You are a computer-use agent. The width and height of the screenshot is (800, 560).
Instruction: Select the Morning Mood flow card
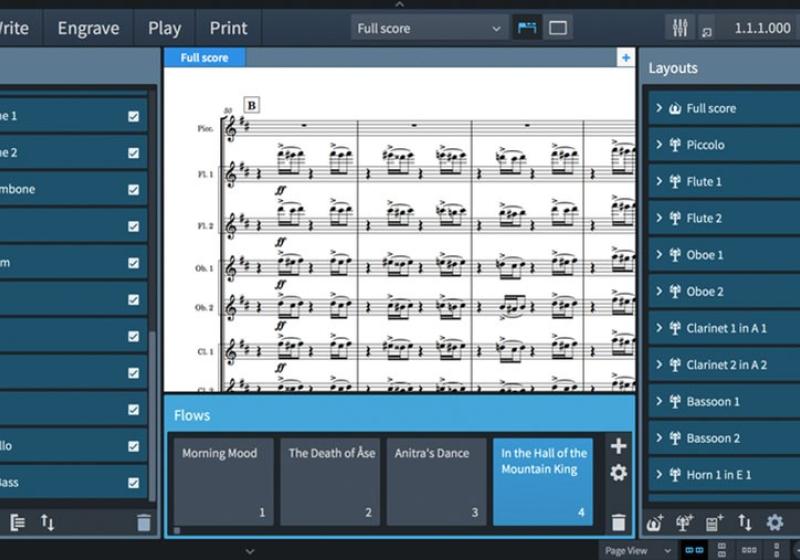223,481
